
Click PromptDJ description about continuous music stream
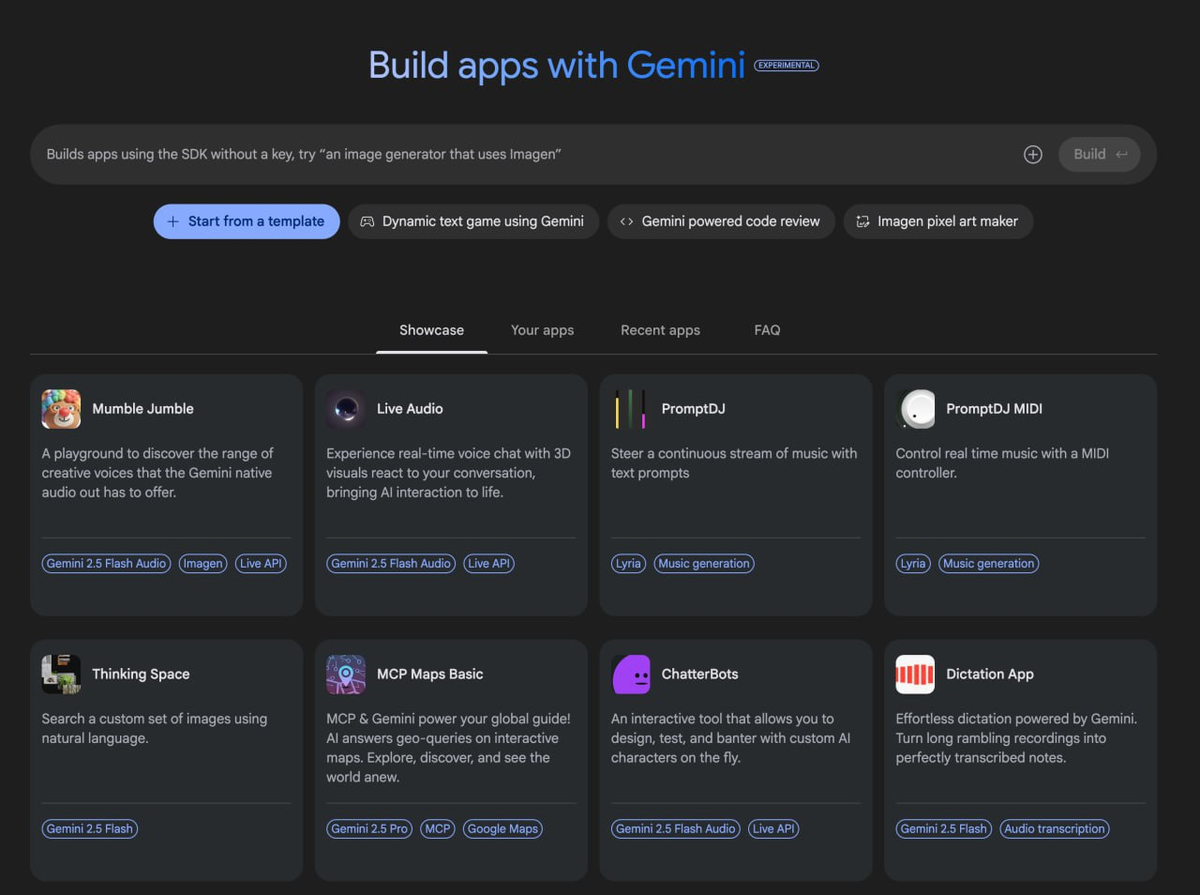click(734, 463)
